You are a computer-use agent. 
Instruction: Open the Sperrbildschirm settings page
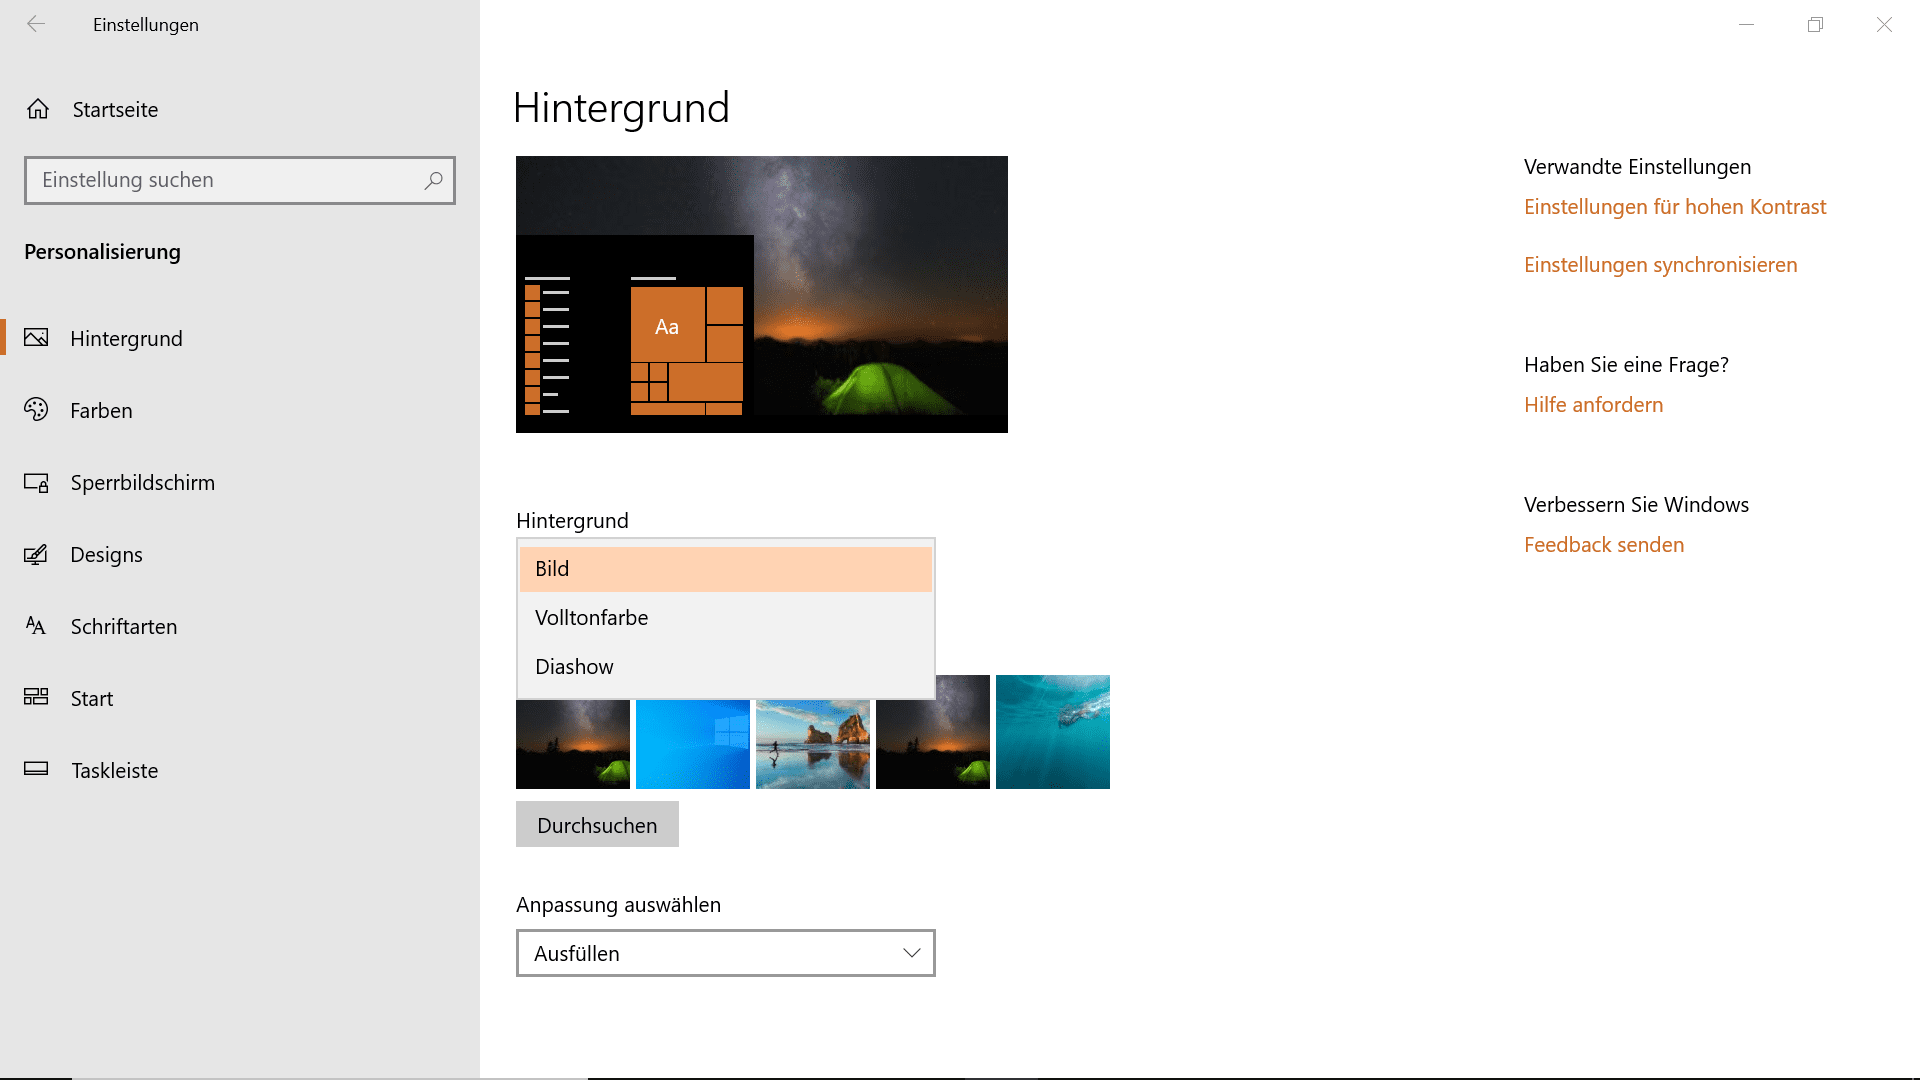click(x=240, y=482)
